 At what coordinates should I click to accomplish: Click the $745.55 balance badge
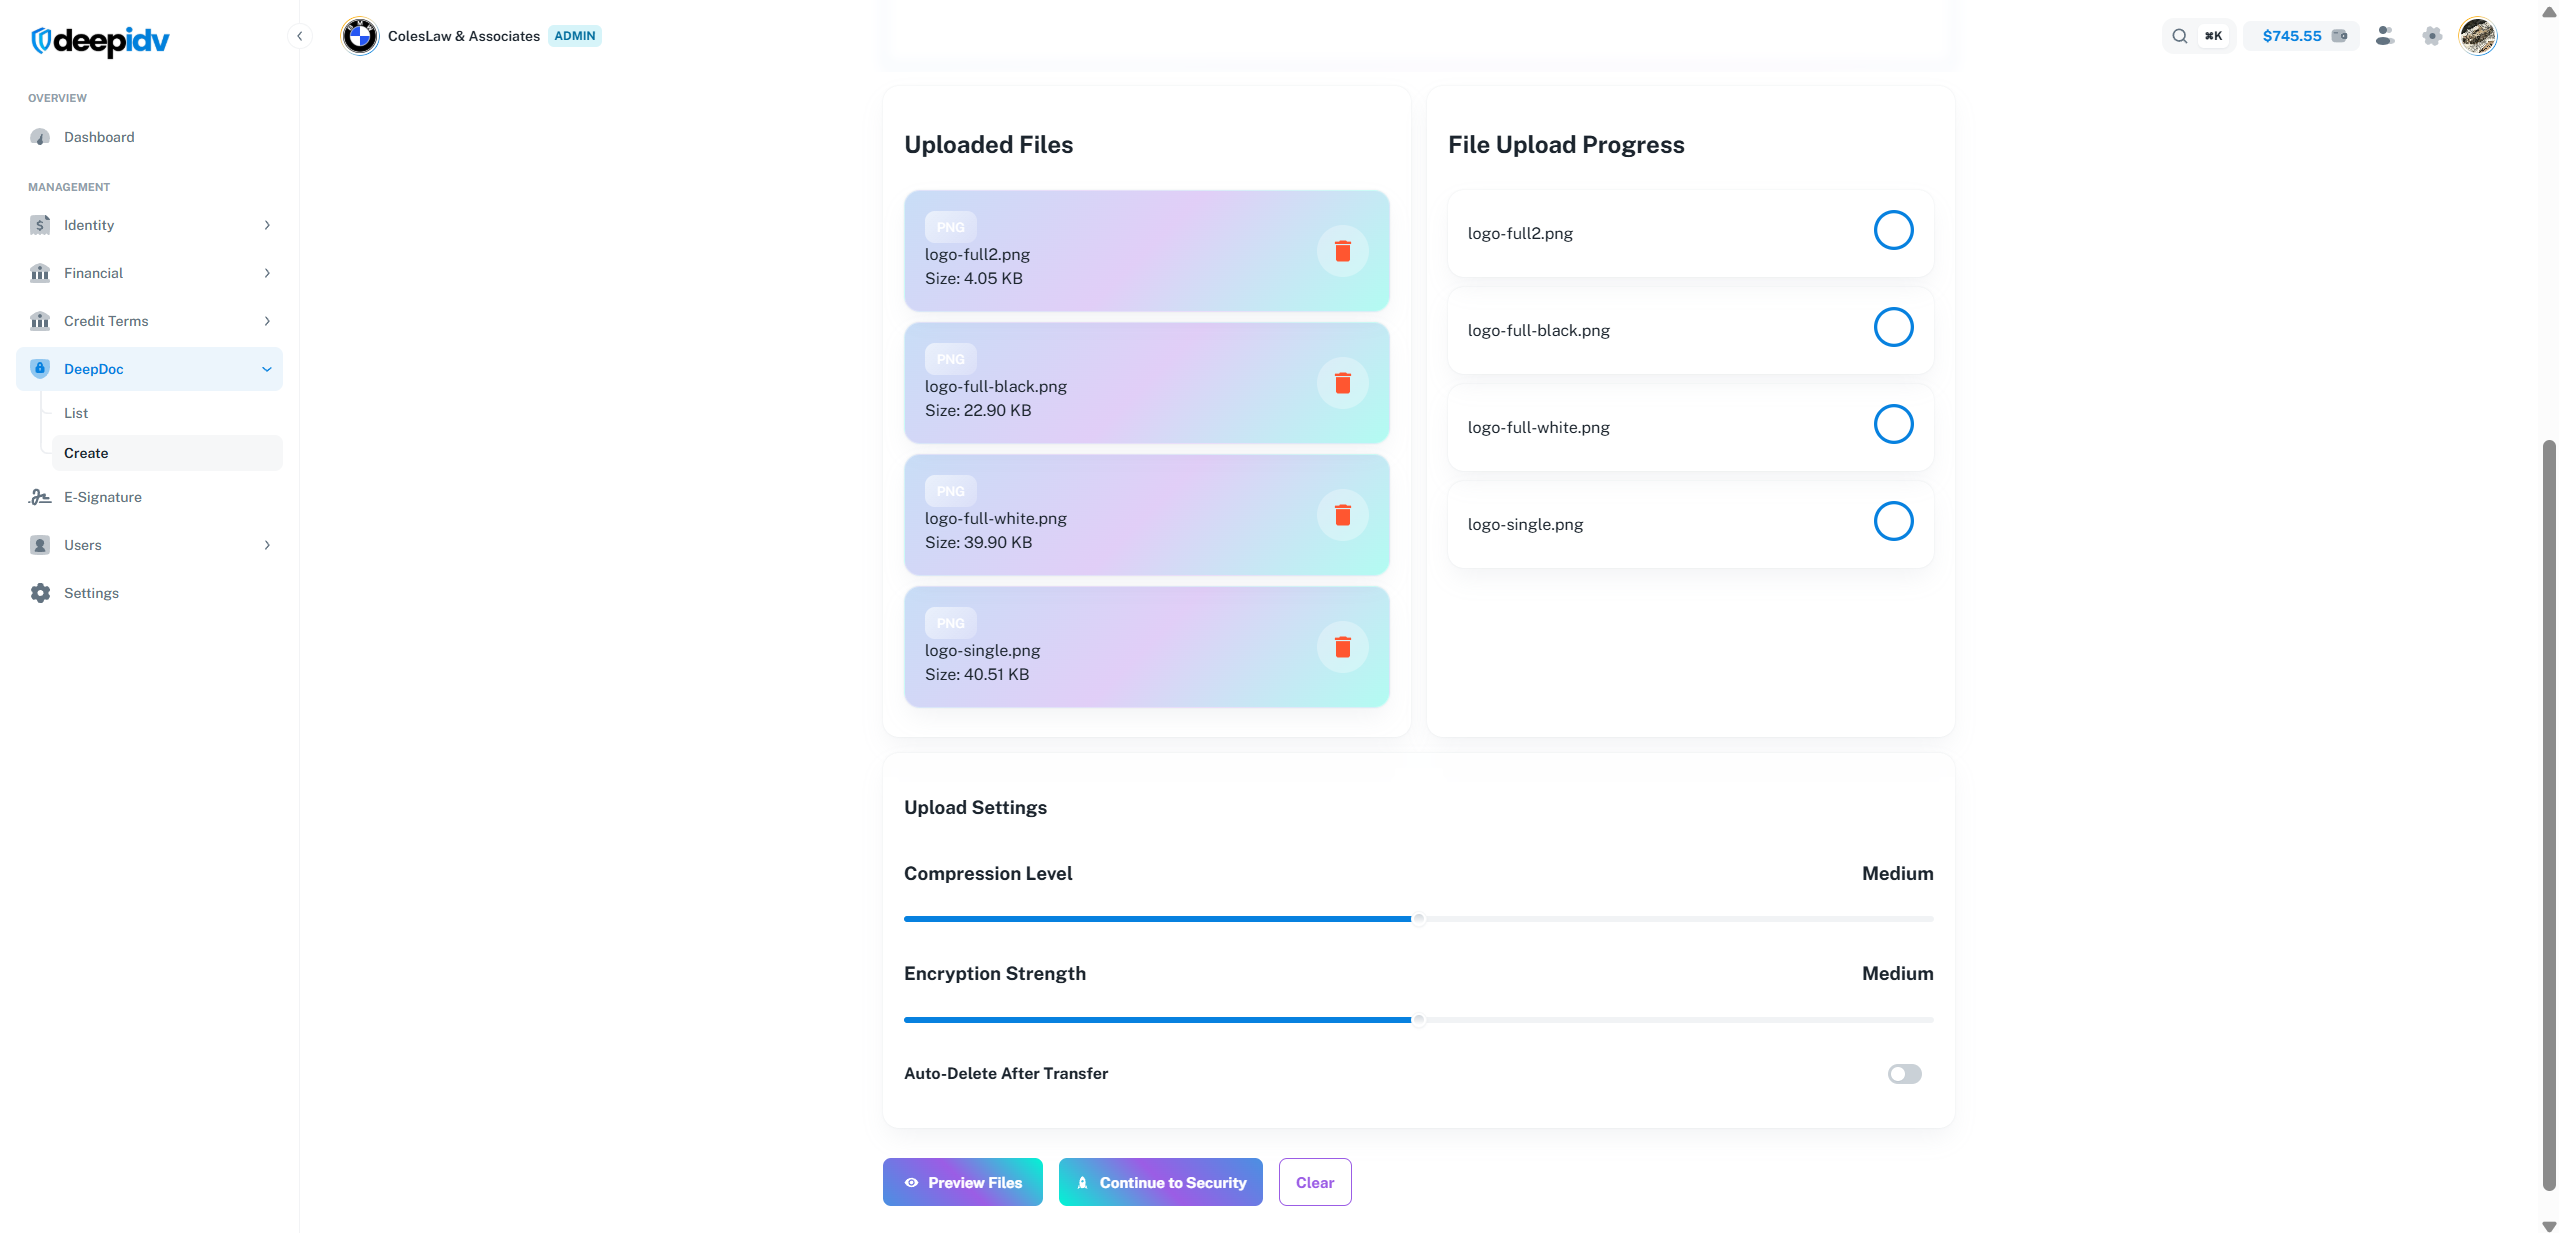point(2301,36)
